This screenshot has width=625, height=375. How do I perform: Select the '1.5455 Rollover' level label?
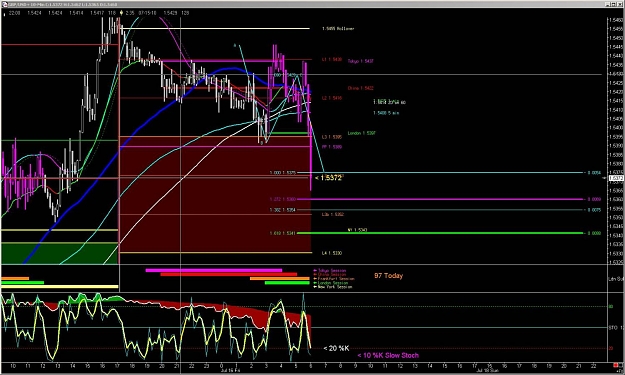pos(338,29)
